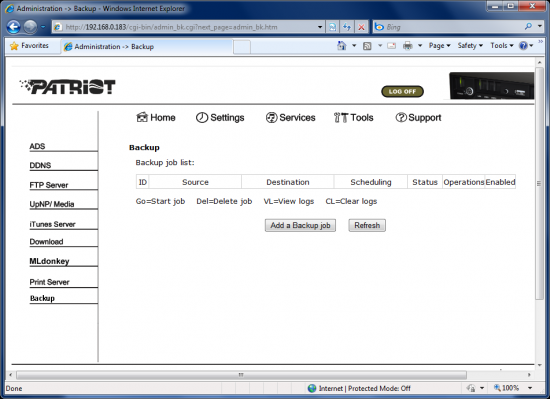Go back with the browser Back arrow
This screenshot has width=550, height=399.
13,27
